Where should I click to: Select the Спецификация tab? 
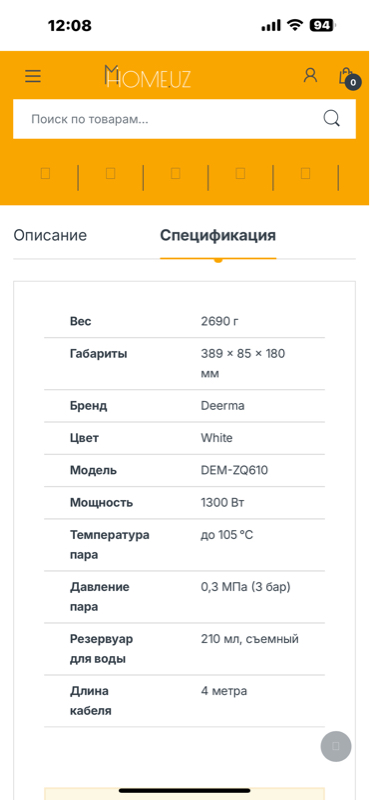coord(218,235)
